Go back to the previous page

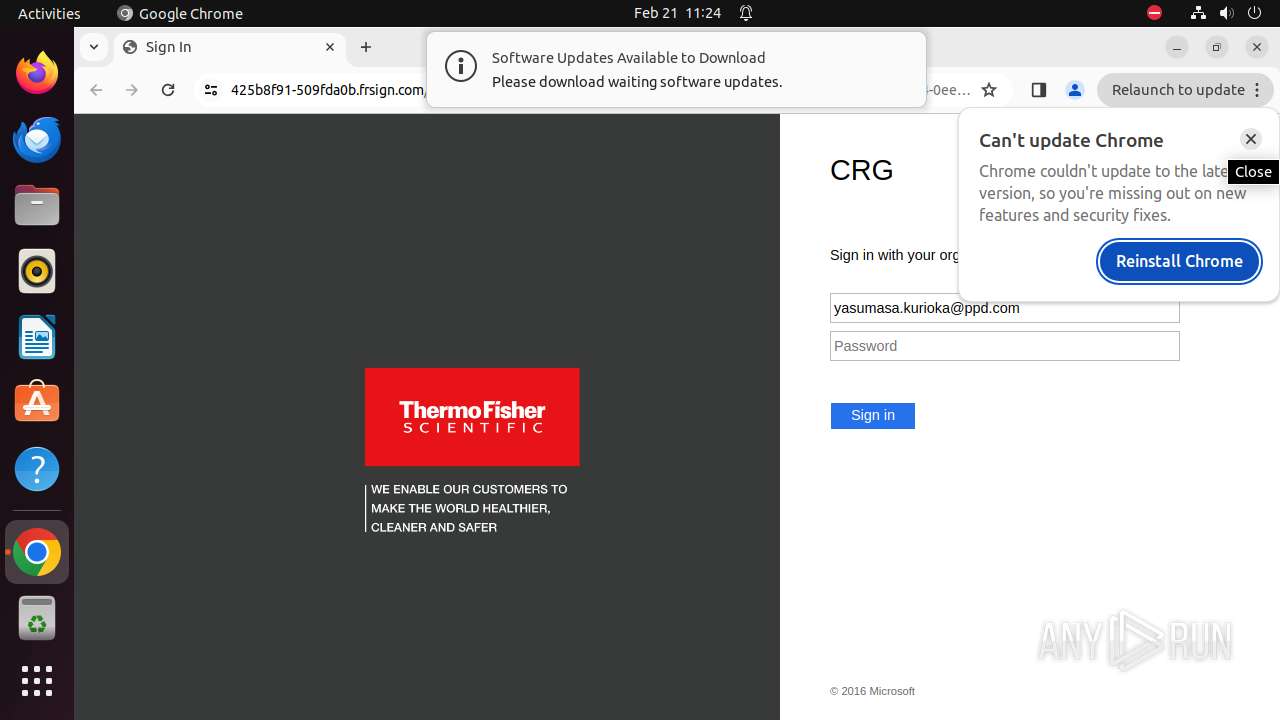tap(96, 90)
